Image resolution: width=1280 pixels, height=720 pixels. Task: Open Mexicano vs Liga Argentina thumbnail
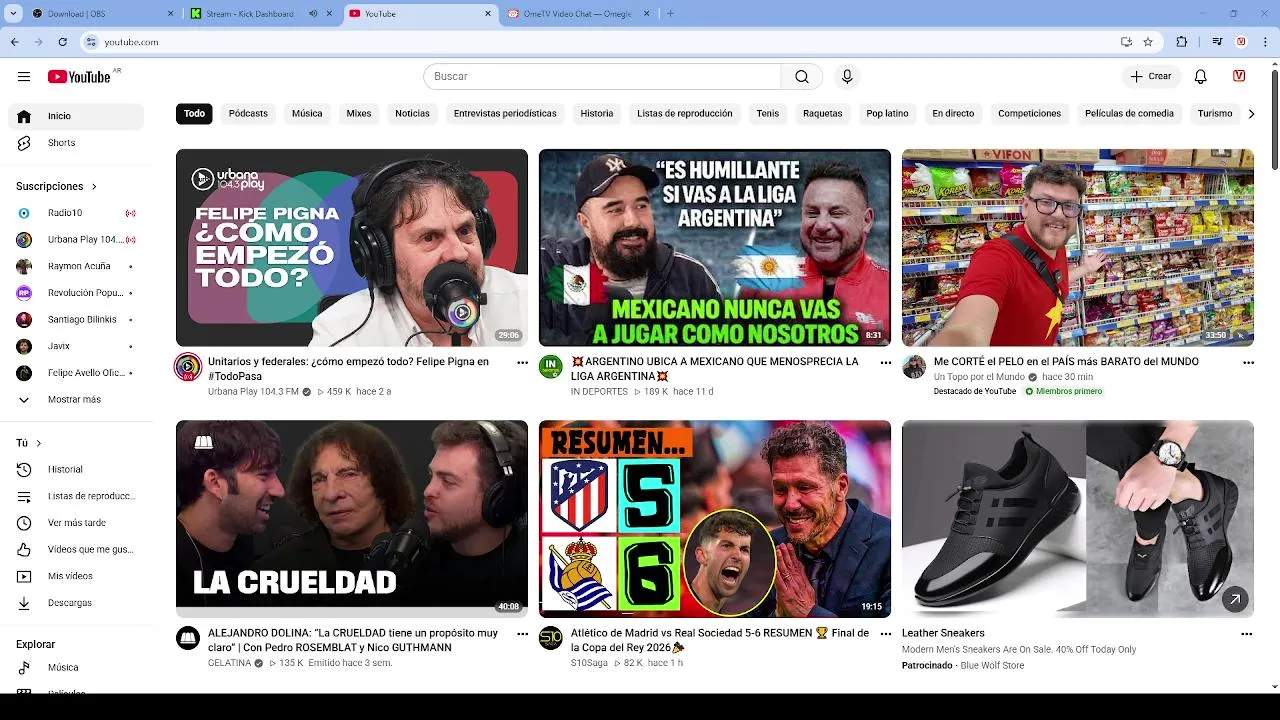point(715,248)
